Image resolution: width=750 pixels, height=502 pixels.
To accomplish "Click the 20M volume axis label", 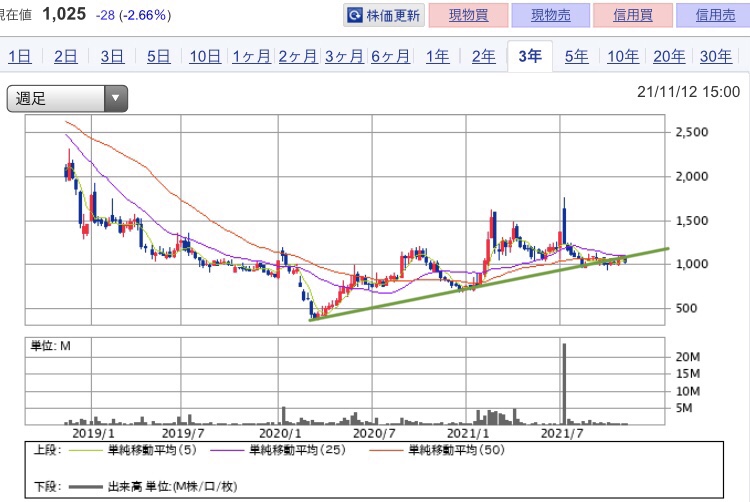I will coord(688,357).
